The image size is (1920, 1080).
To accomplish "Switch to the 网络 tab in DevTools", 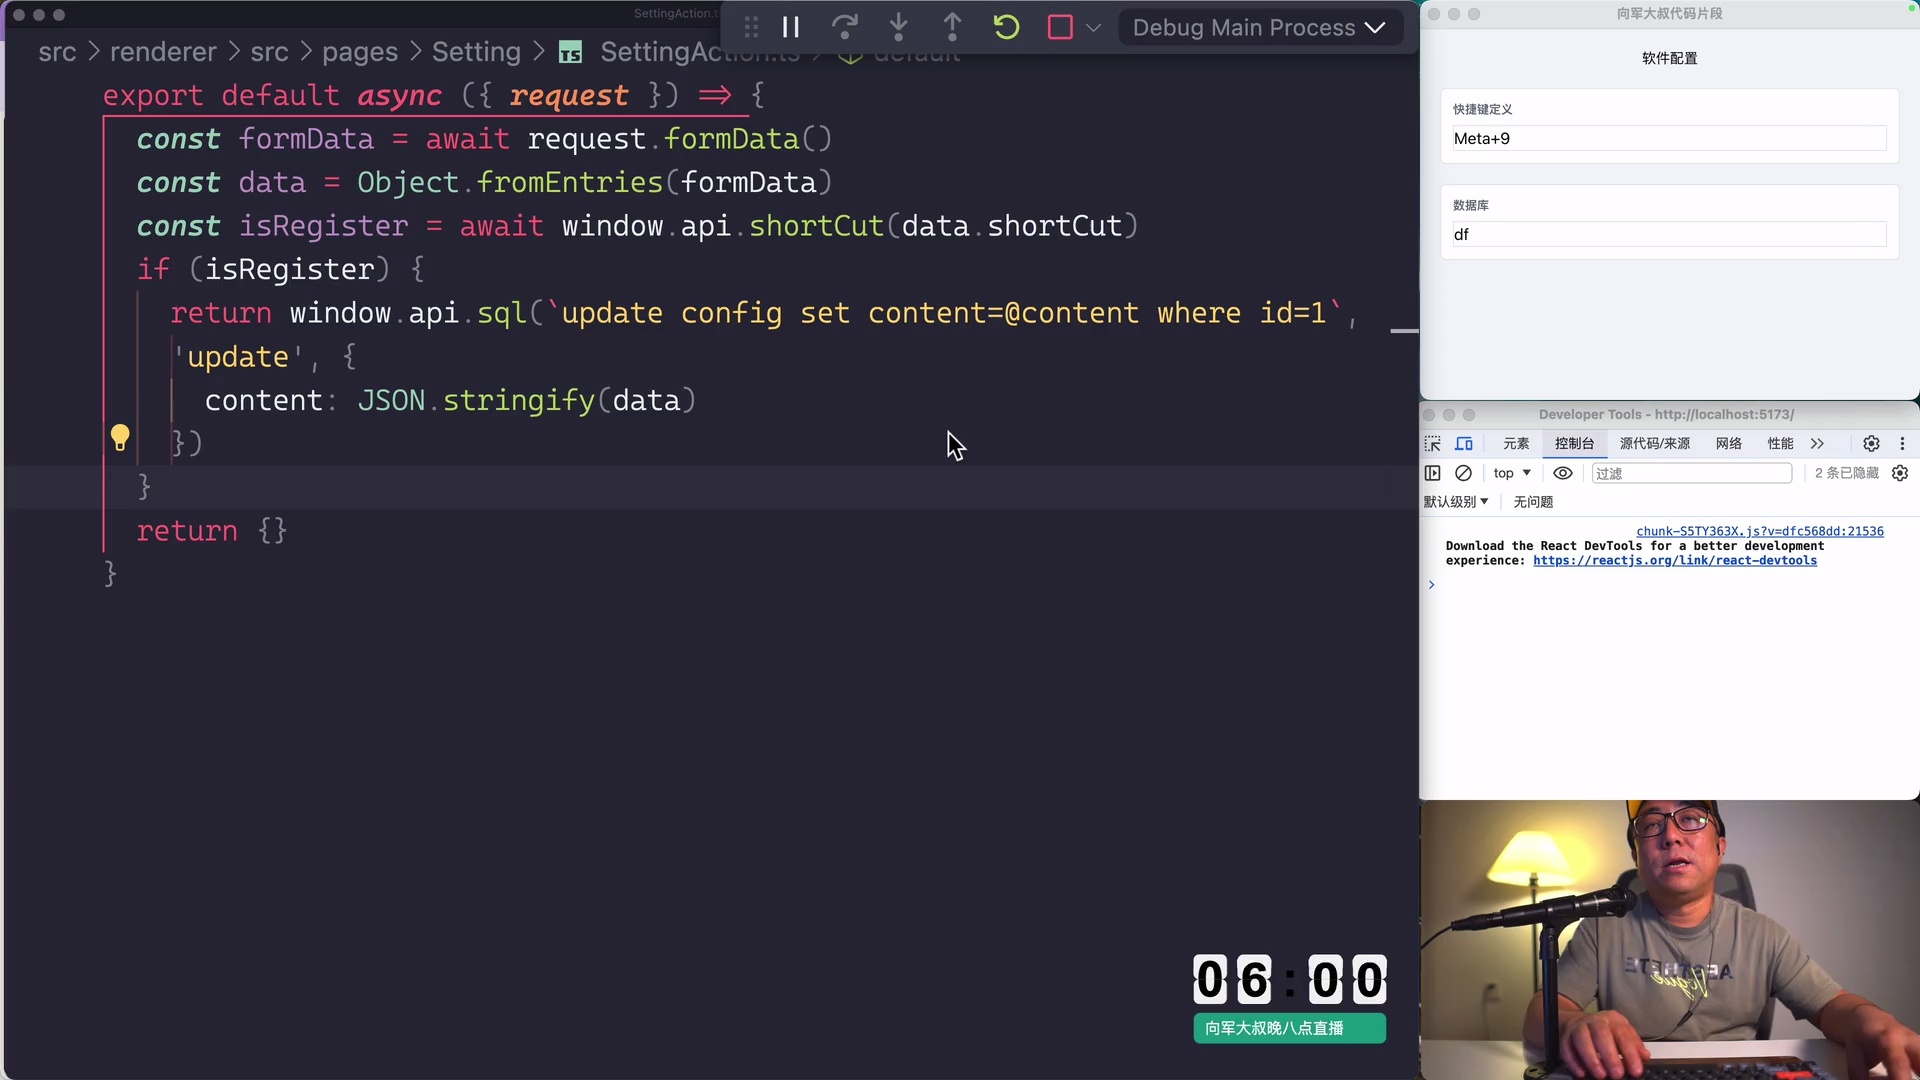I will 1727,444.
